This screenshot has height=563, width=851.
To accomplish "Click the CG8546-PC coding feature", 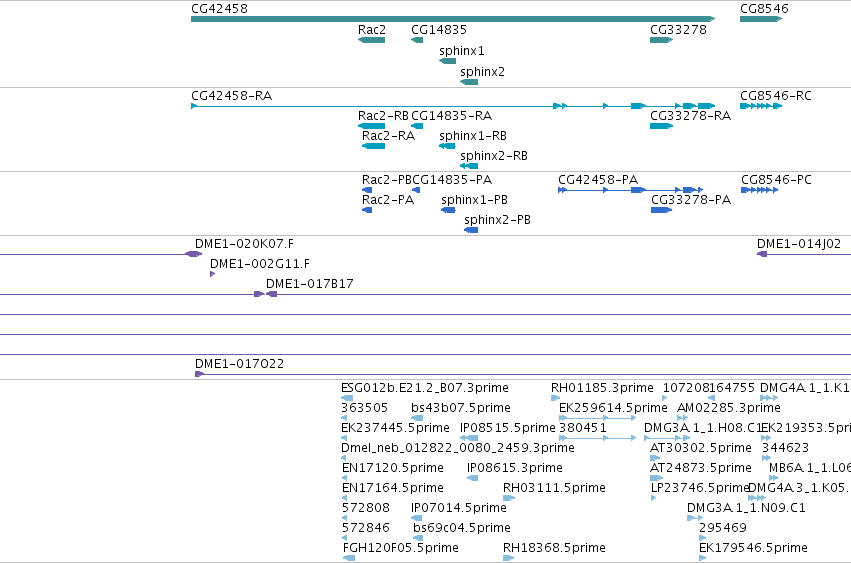I will click(x=759, y=190).
